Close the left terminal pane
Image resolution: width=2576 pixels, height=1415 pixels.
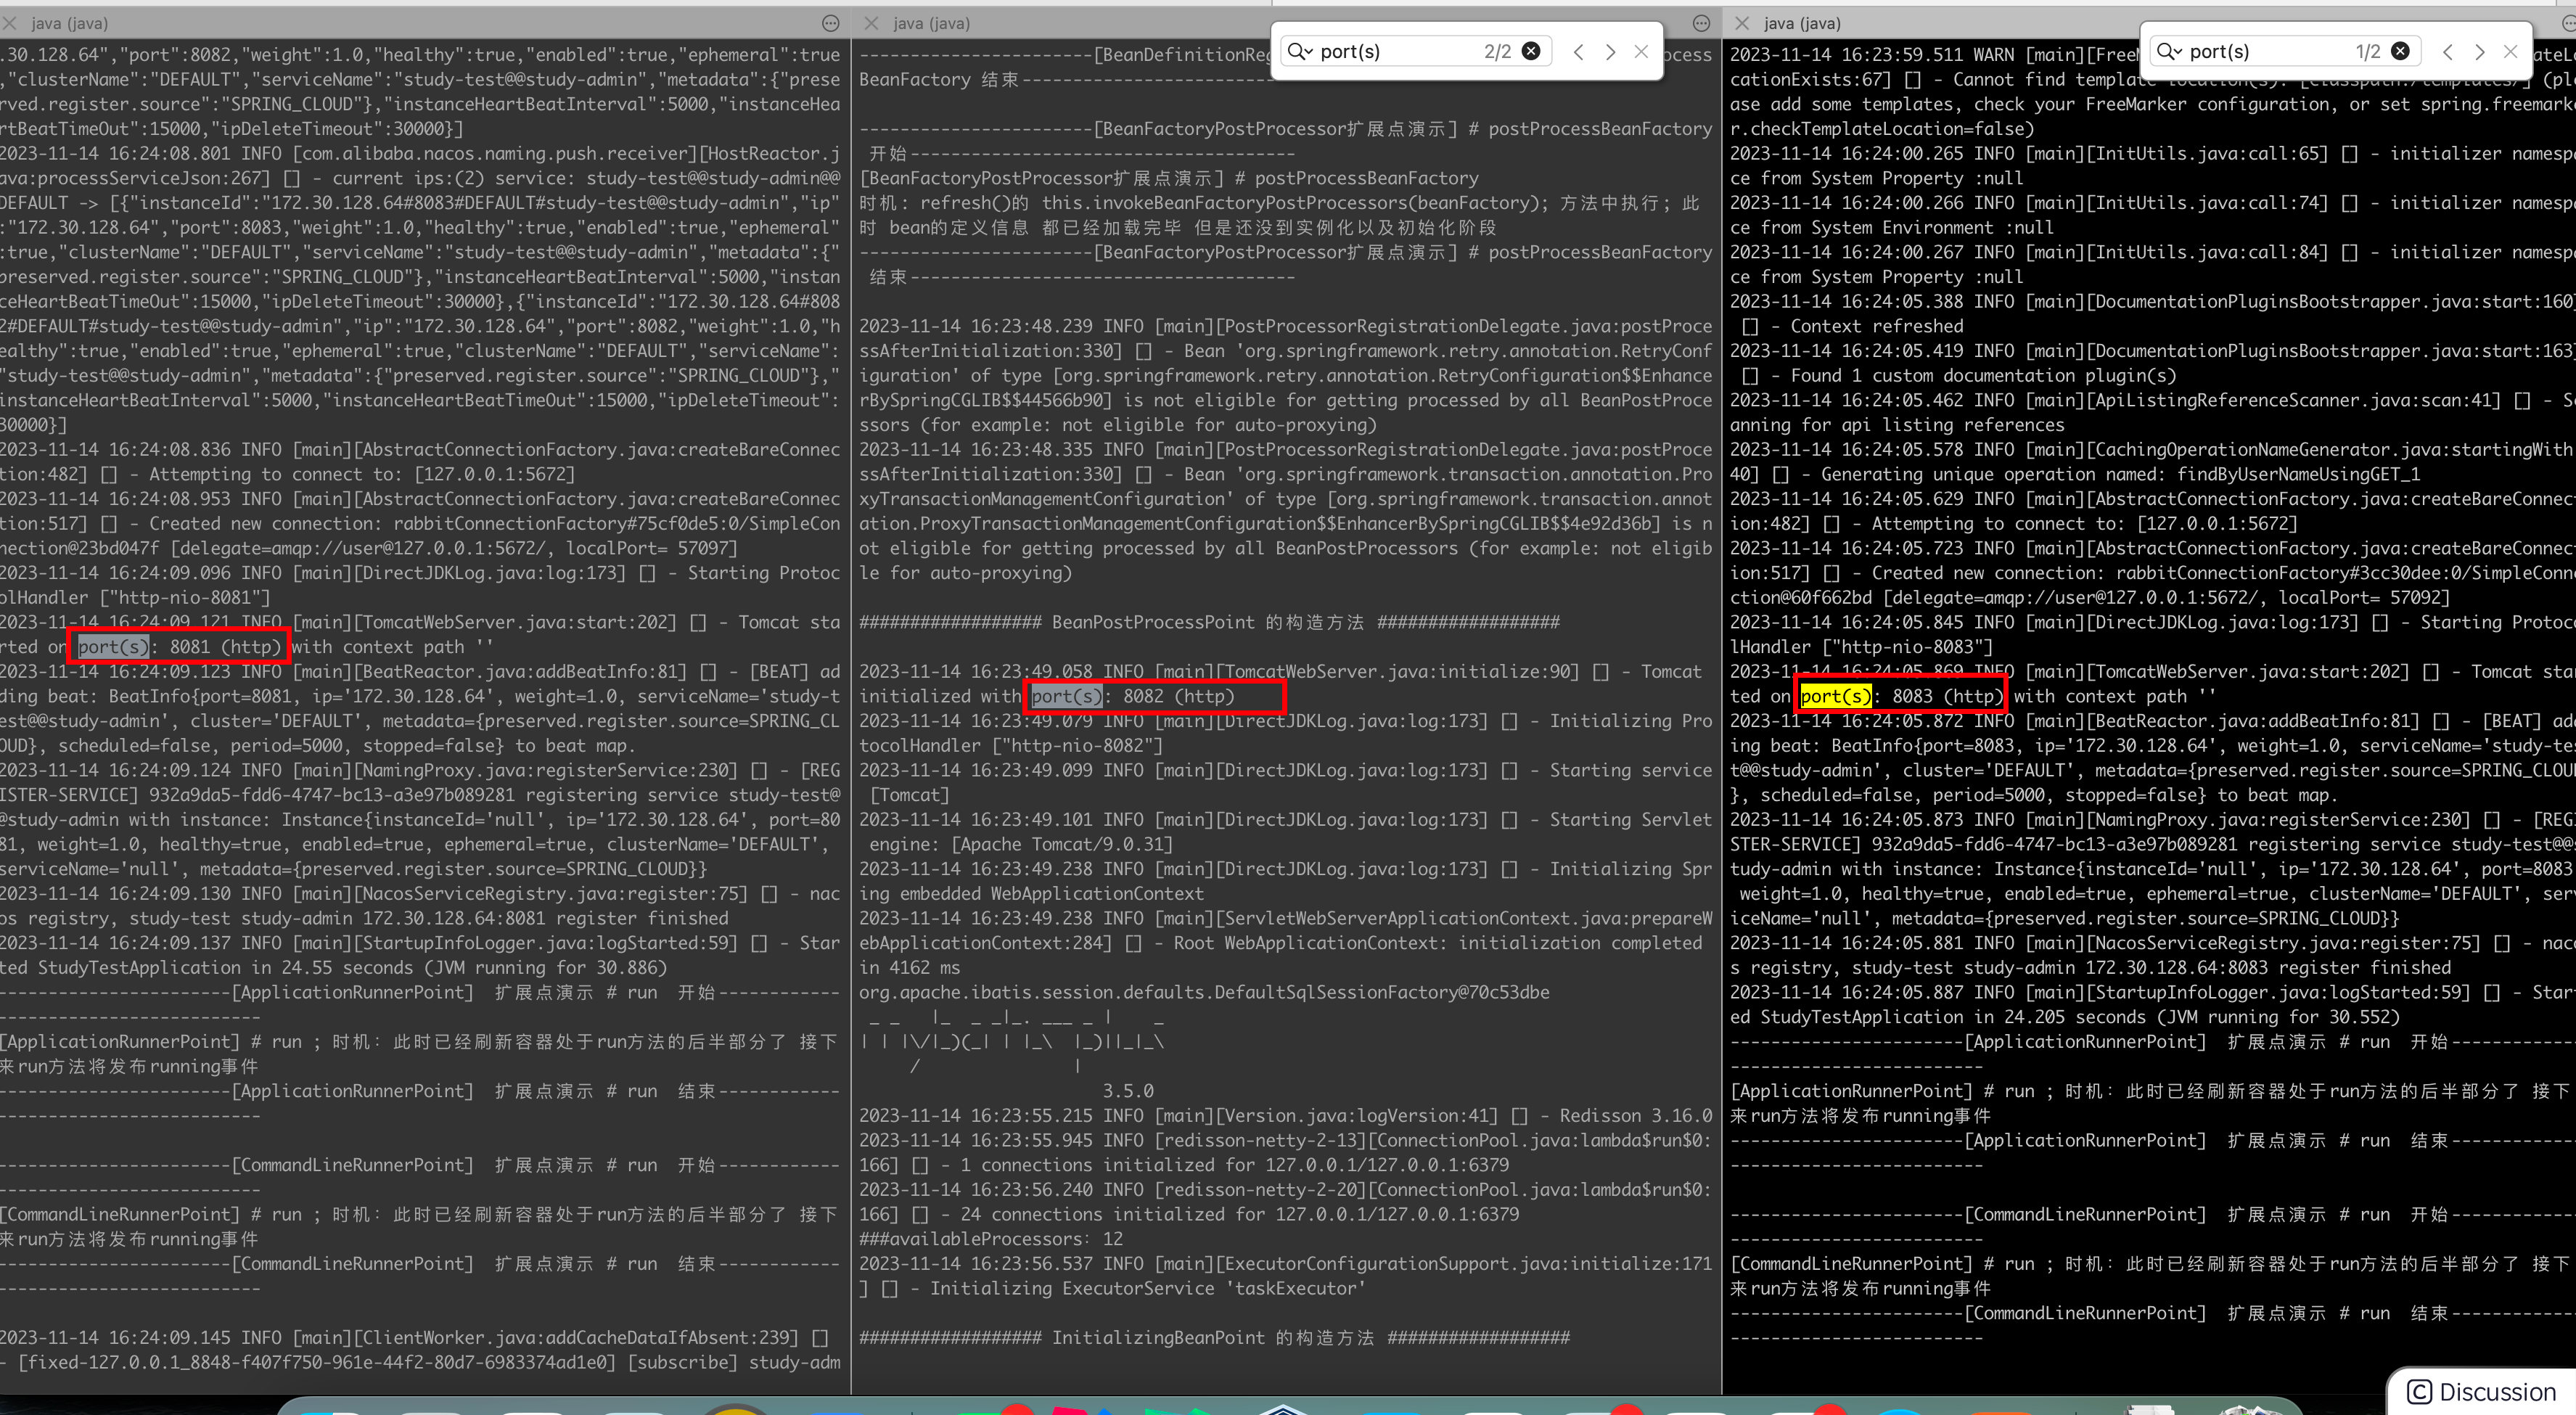[x=10, y=22]
